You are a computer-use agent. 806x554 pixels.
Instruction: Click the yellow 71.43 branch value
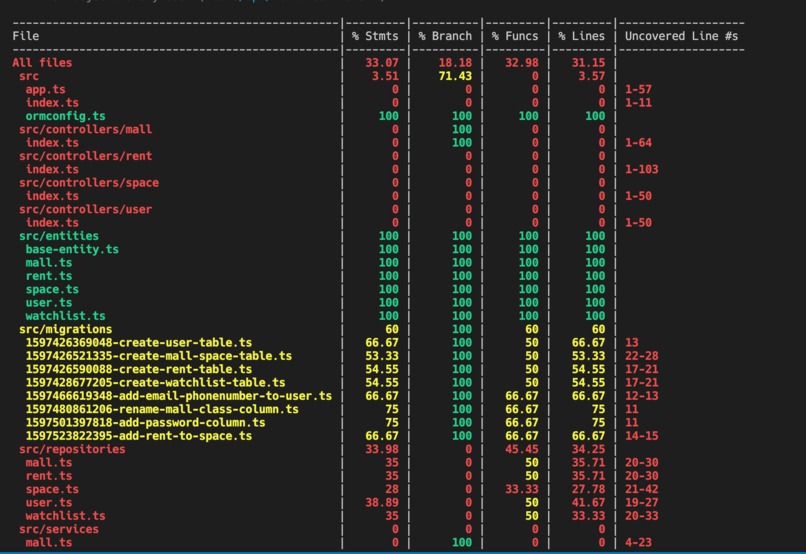coord(455,76)
